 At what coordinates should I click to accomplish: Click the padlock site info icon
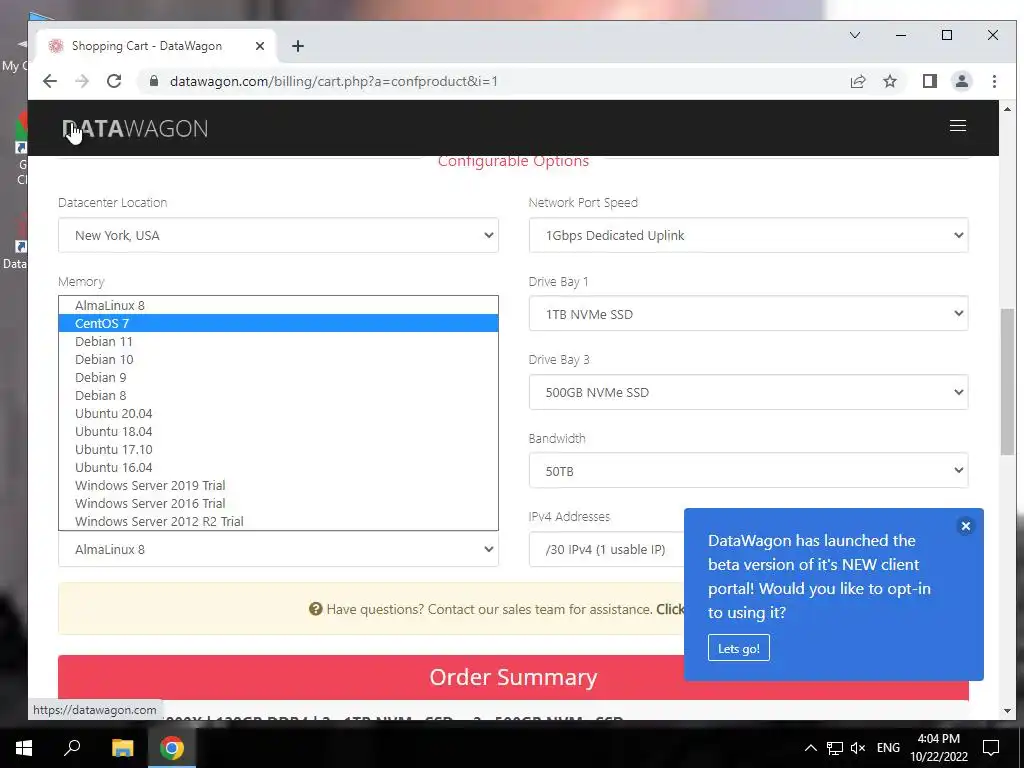tap(153, 81)
